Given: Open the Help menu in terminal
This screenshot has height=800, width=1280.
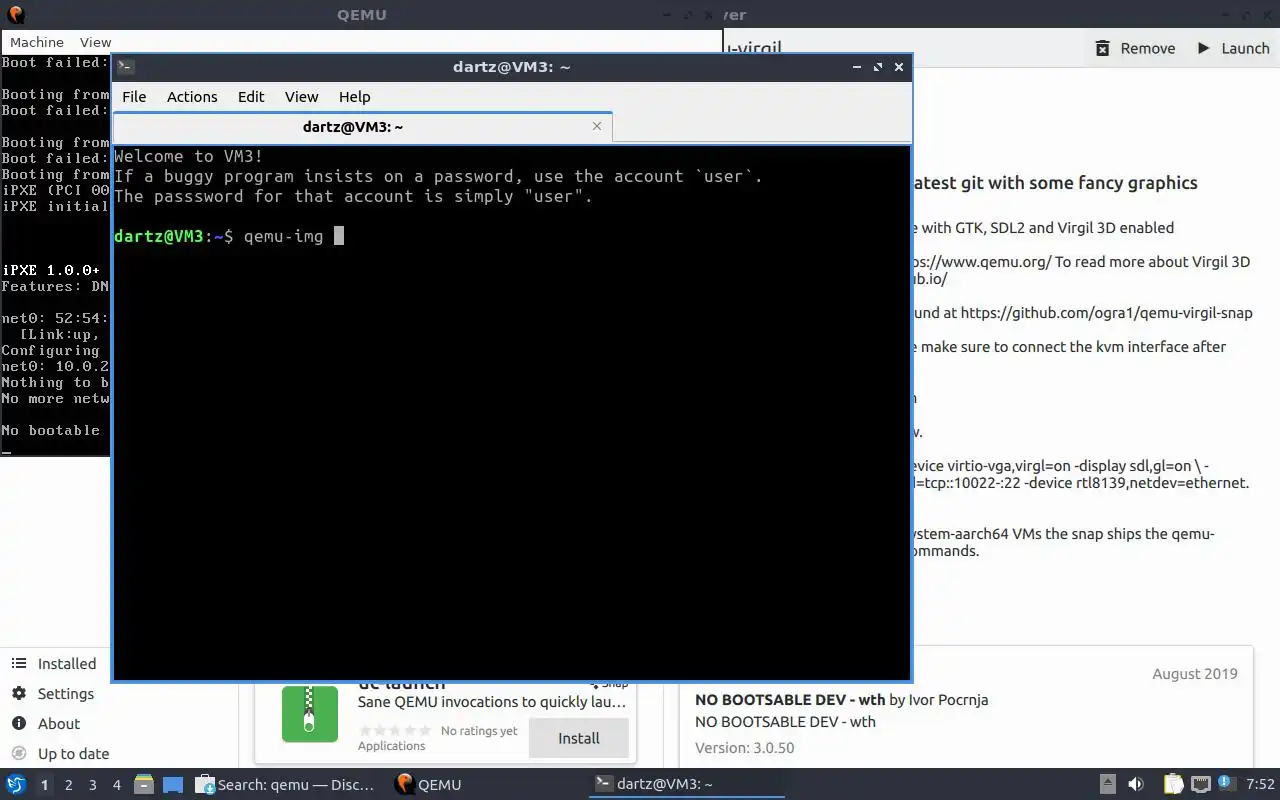Looking at the screenshot, I should [x=354, y=97].
